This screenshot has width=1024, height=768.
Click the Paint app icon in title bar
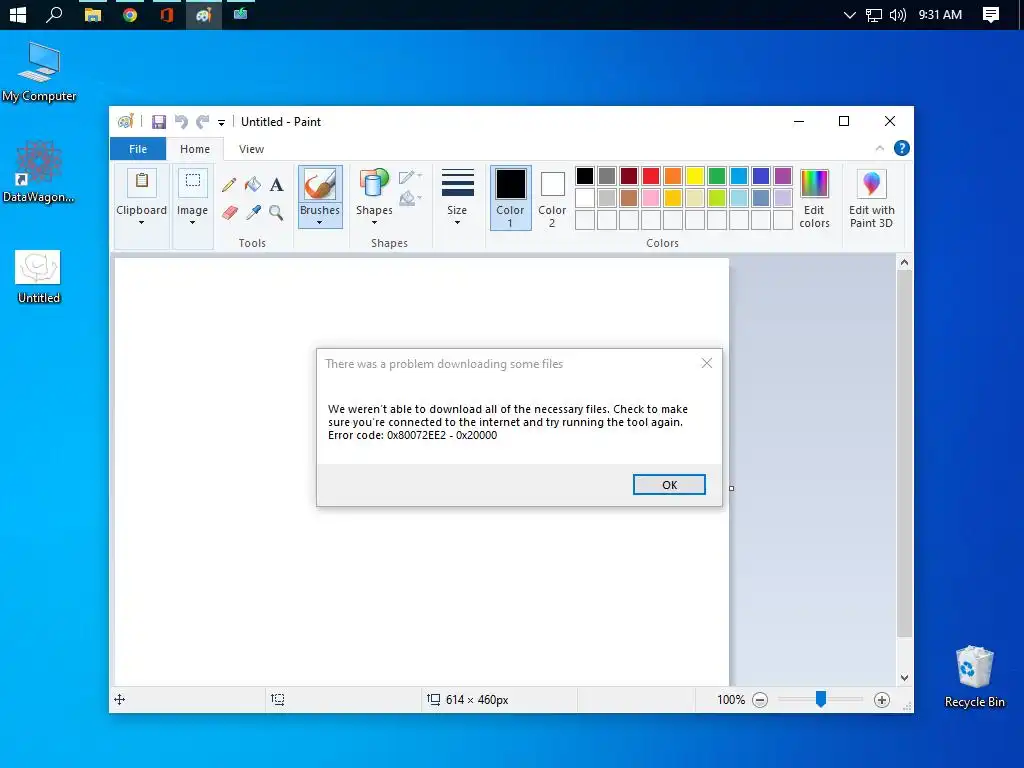point(126,121)
